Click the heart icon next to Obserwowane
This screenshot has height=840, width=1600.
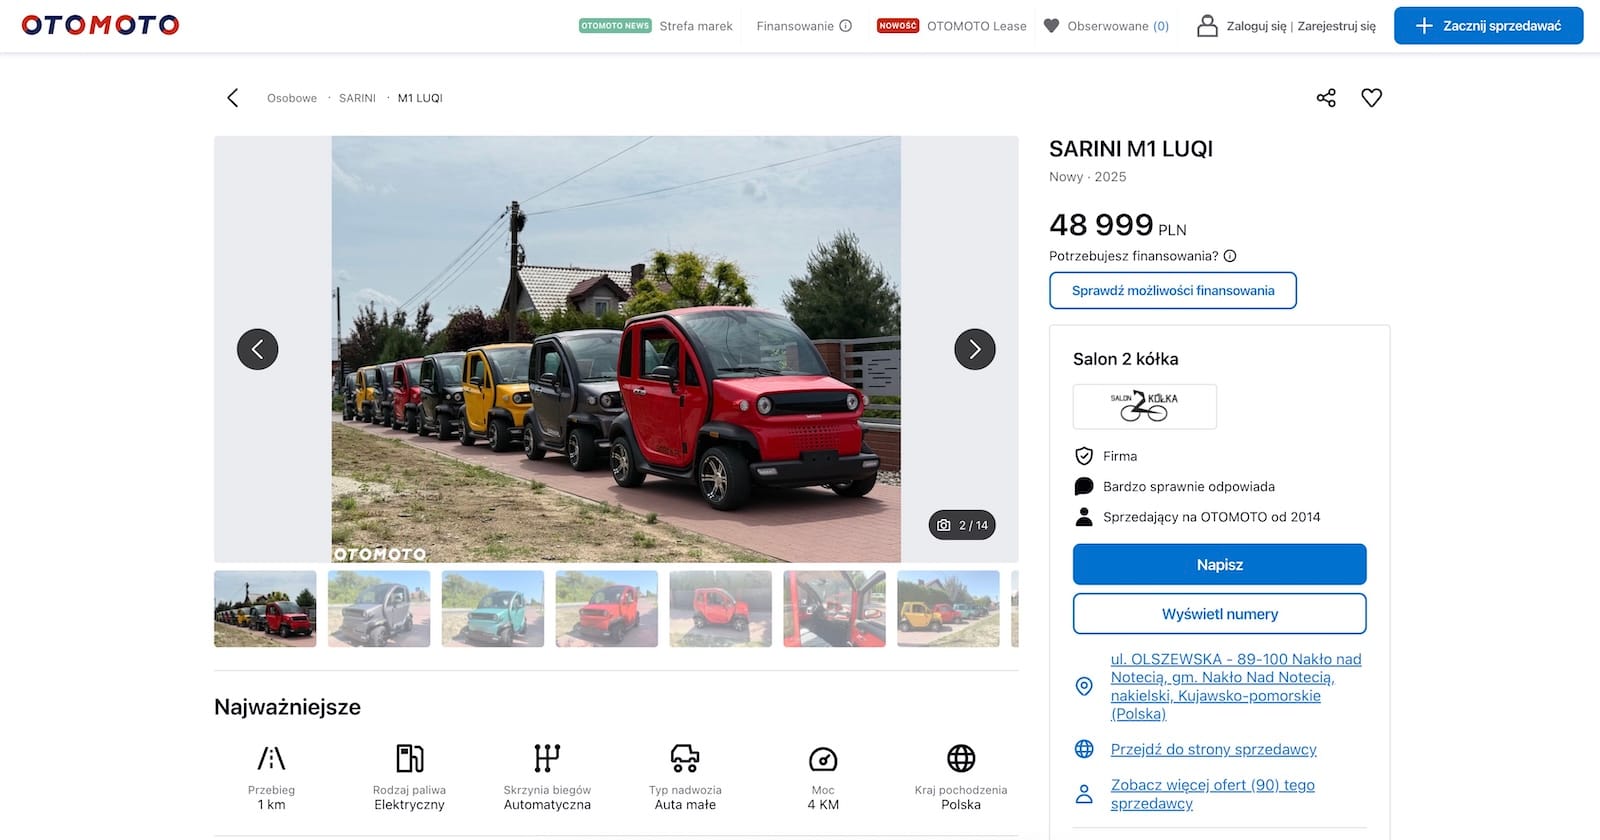pyautogui.click(x=1051, y=26)
